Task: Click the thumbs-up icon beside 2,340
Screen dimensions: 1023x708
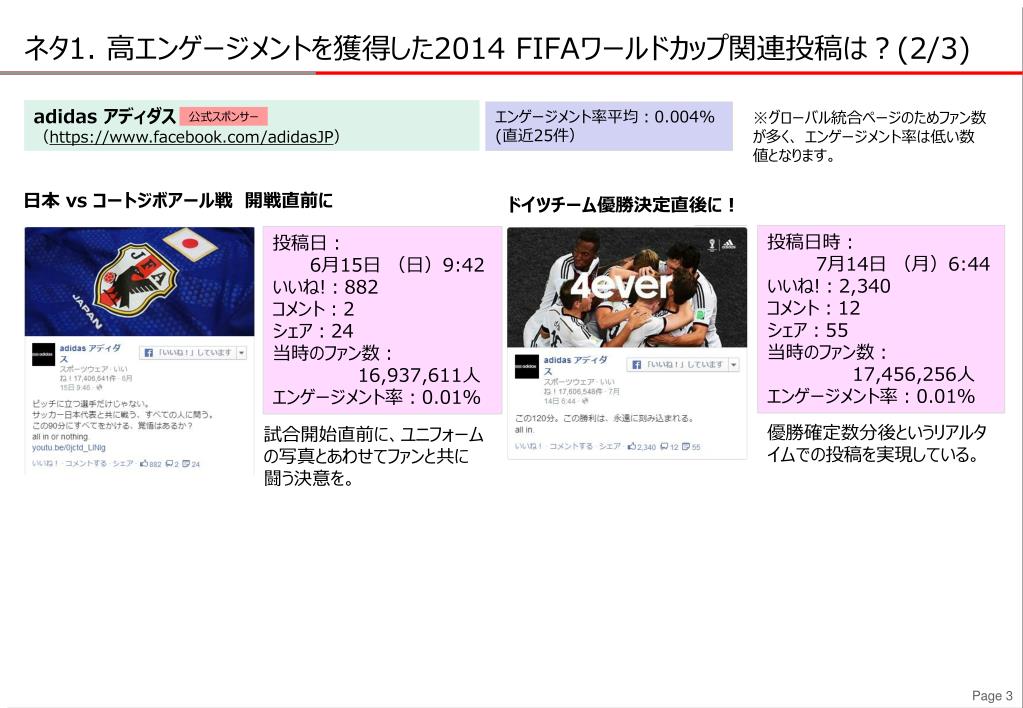Action: 632,447
